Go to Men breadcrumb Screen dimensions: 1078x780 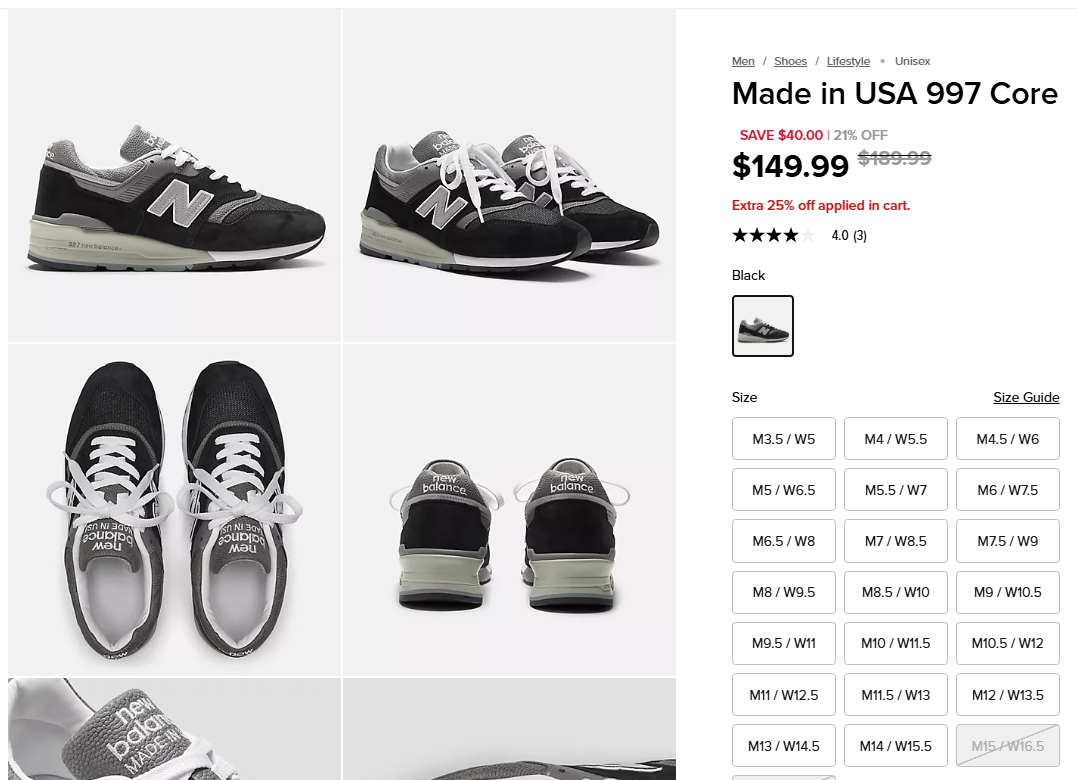pyautogui.click(x=743, y=62)
